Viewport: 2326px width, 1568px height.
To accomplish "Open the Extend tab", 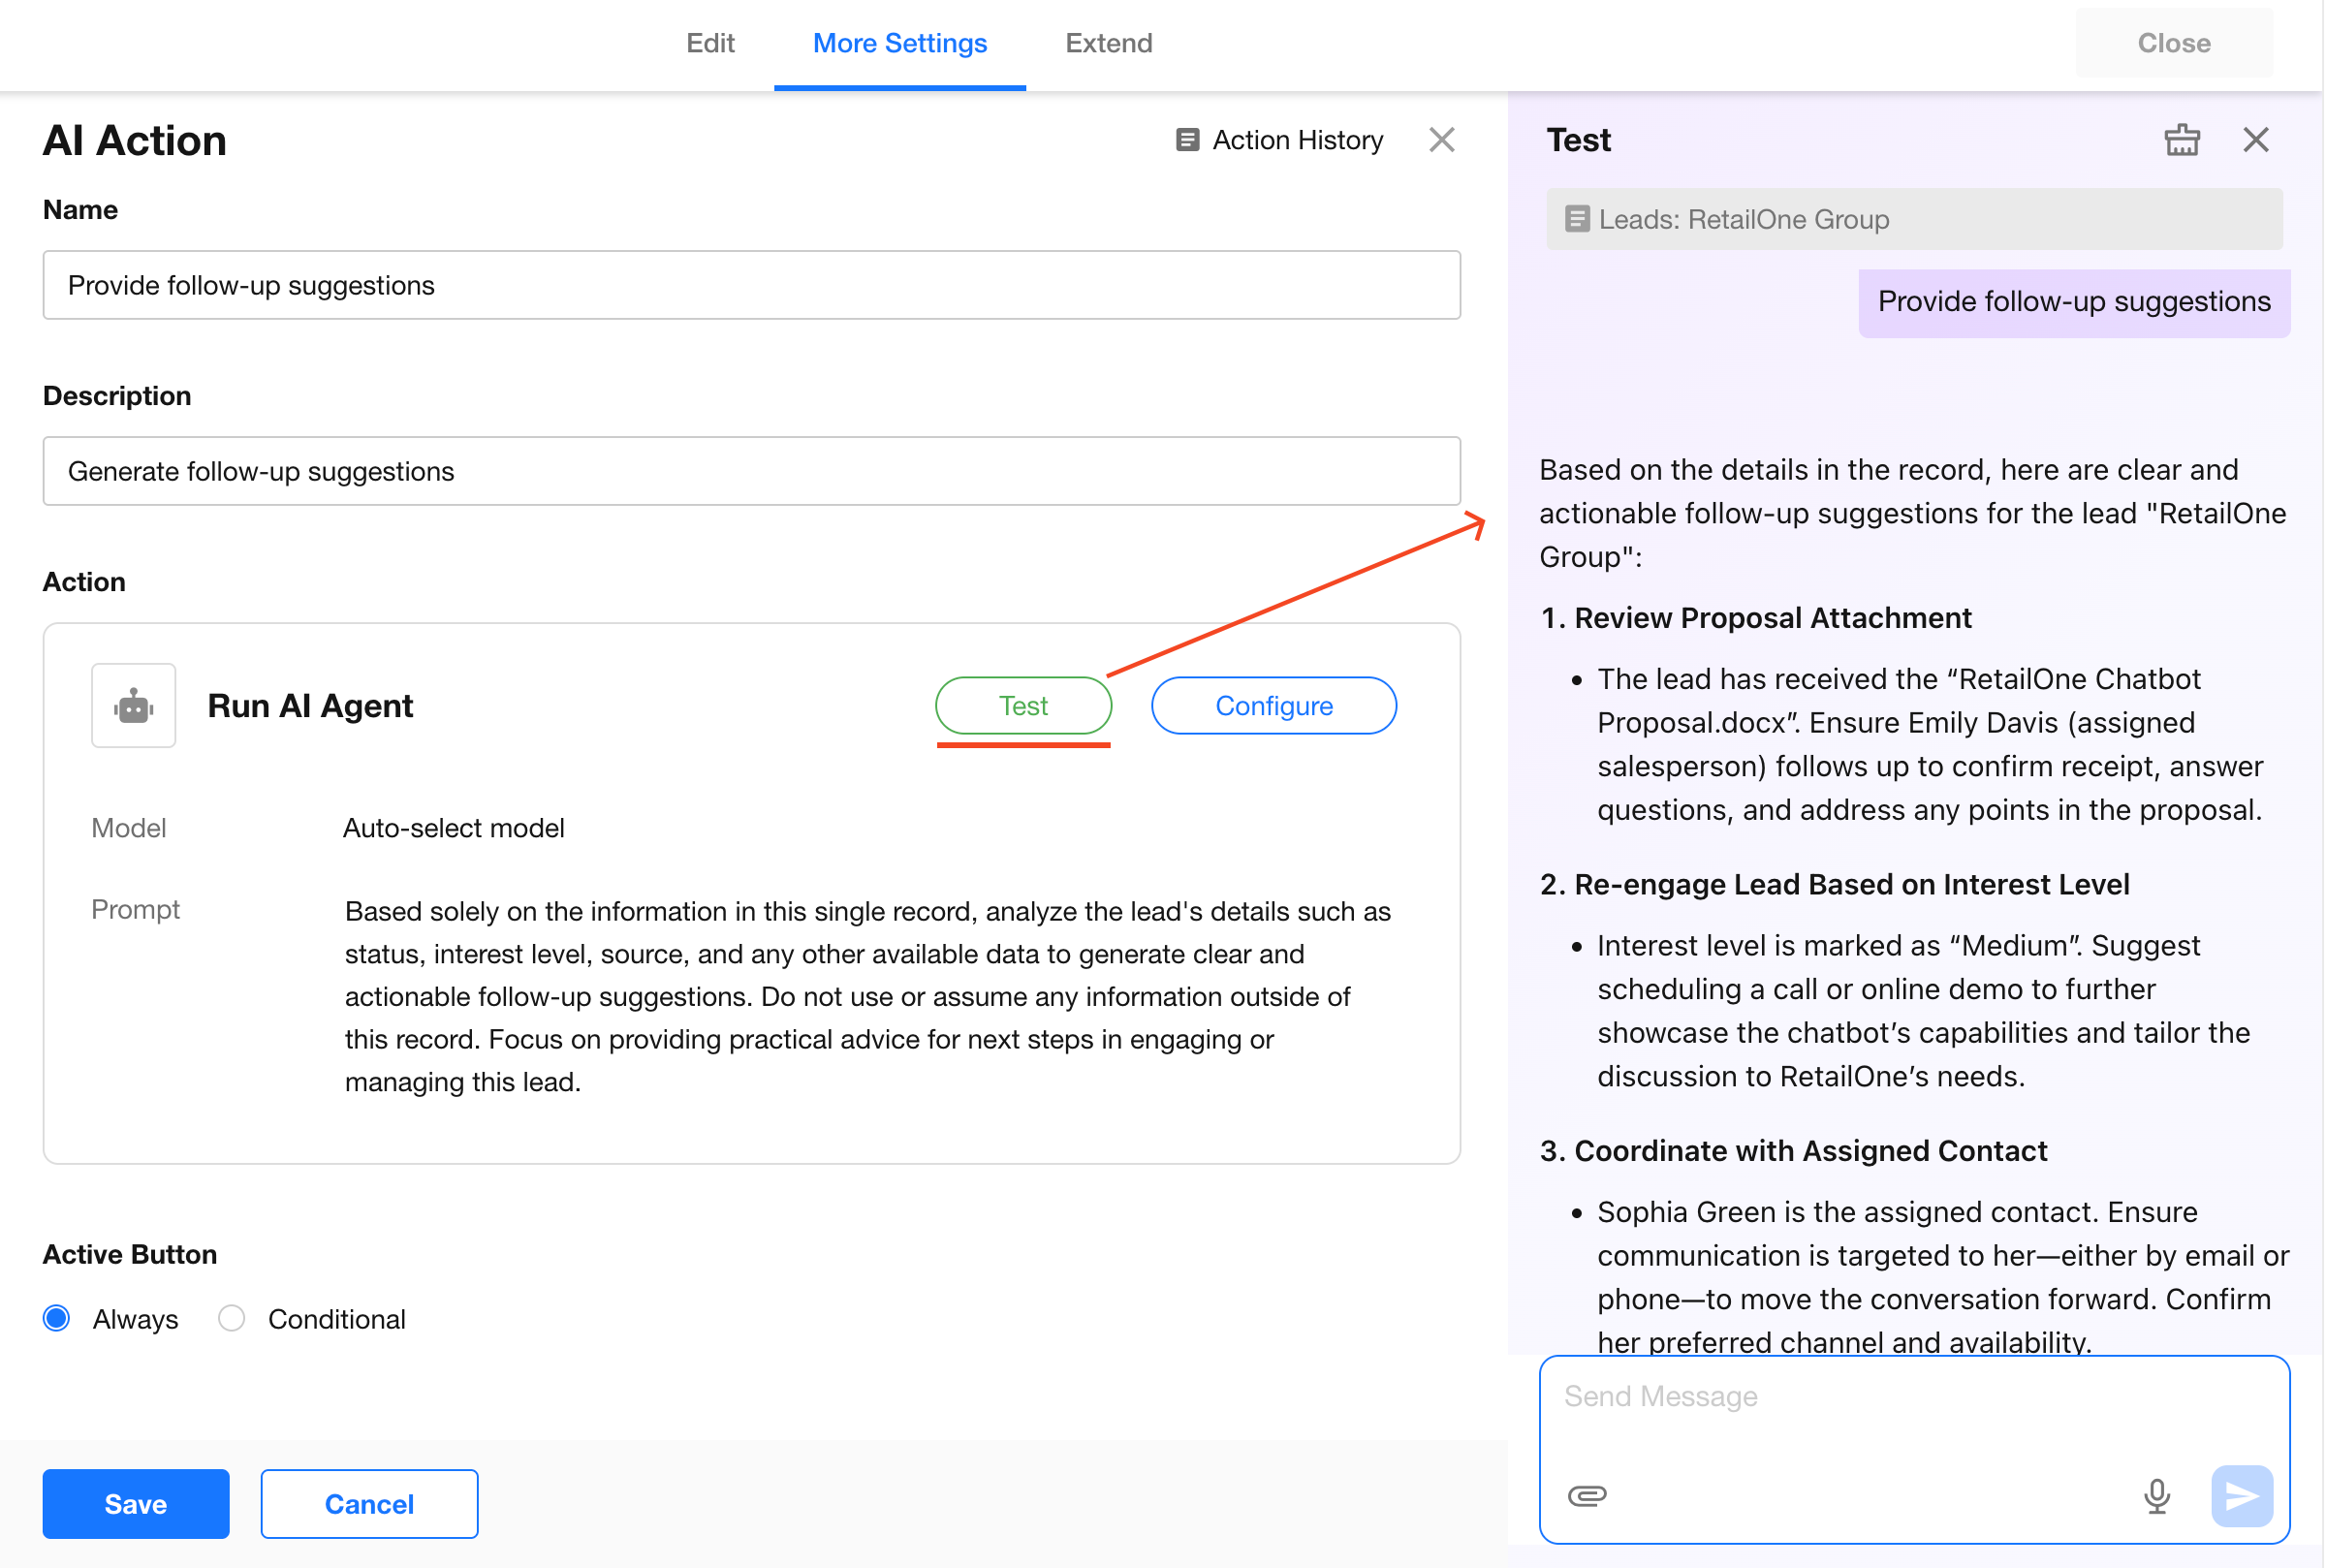I will click(1108, 43).
